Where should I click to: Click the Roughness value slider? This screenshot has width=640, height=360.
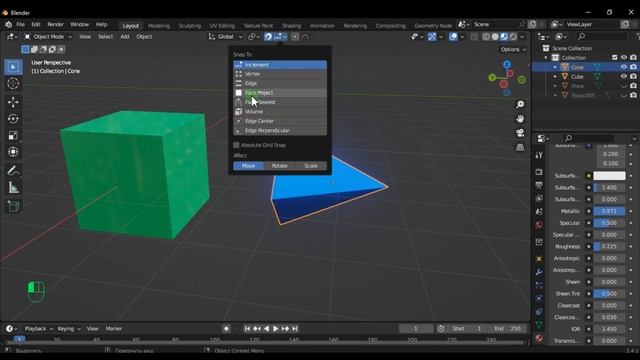point(609,247)
